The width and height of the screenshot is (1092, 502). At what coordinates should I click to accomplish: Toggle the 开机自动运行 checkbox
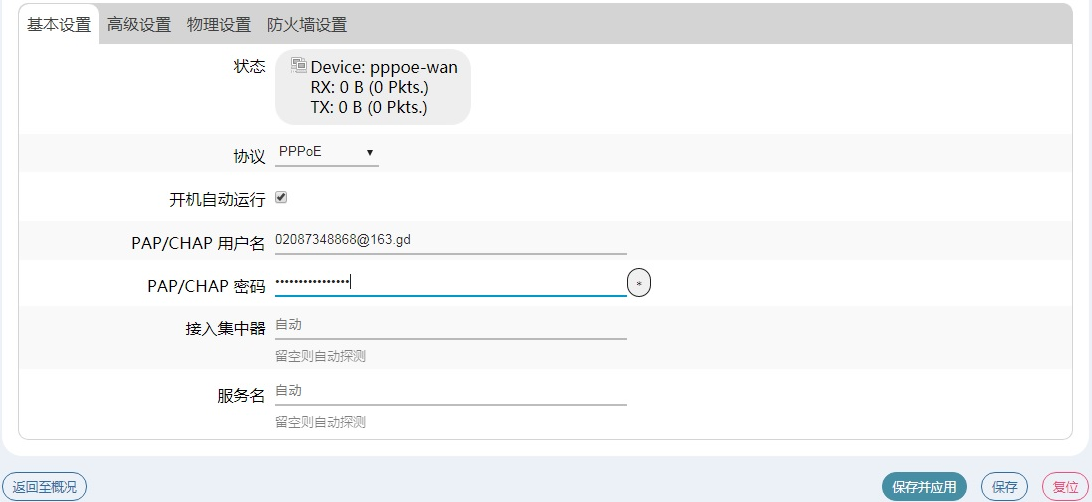pos(281,198)
